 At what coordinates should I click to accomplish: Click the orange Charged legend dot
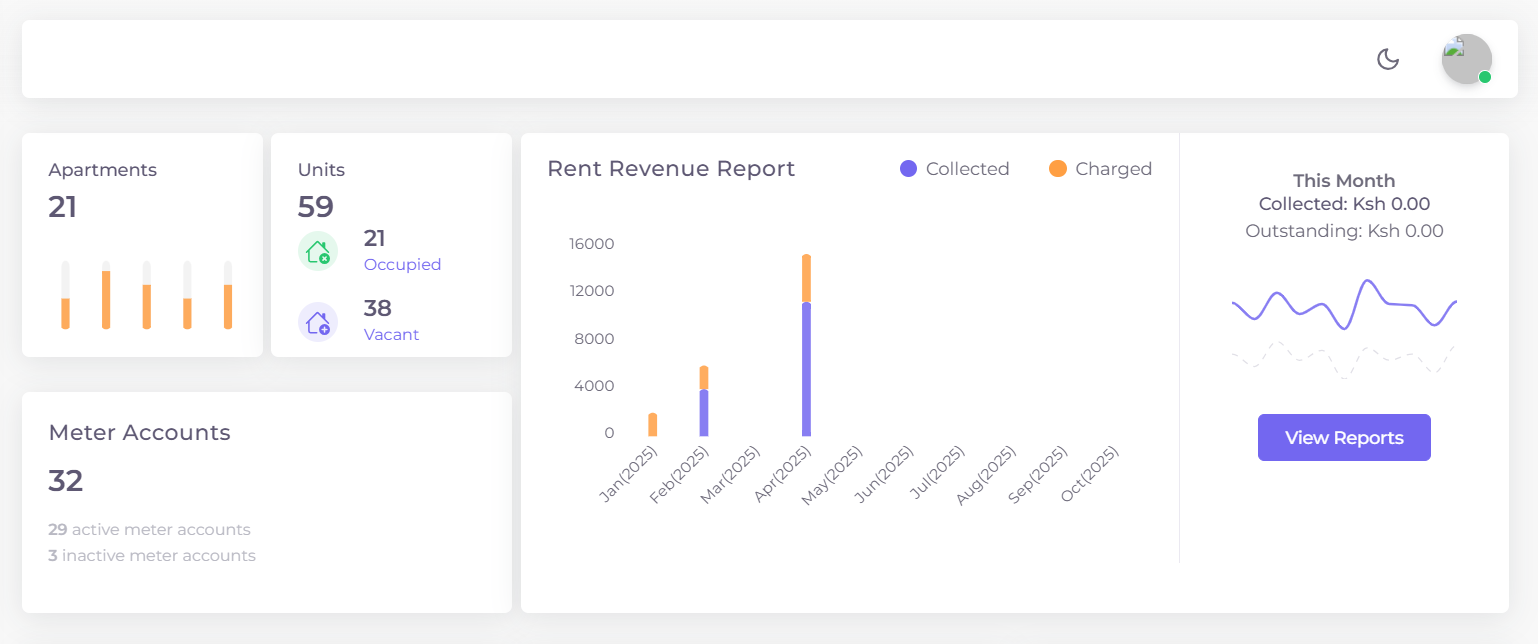point(1058,168)
